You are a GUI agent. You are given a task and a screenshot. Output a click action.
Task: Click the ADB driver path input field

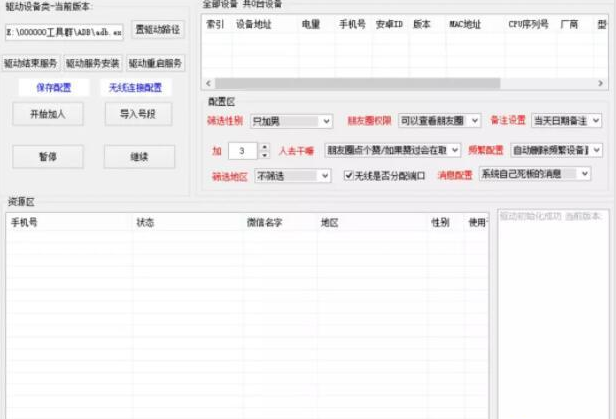point(64,32)
